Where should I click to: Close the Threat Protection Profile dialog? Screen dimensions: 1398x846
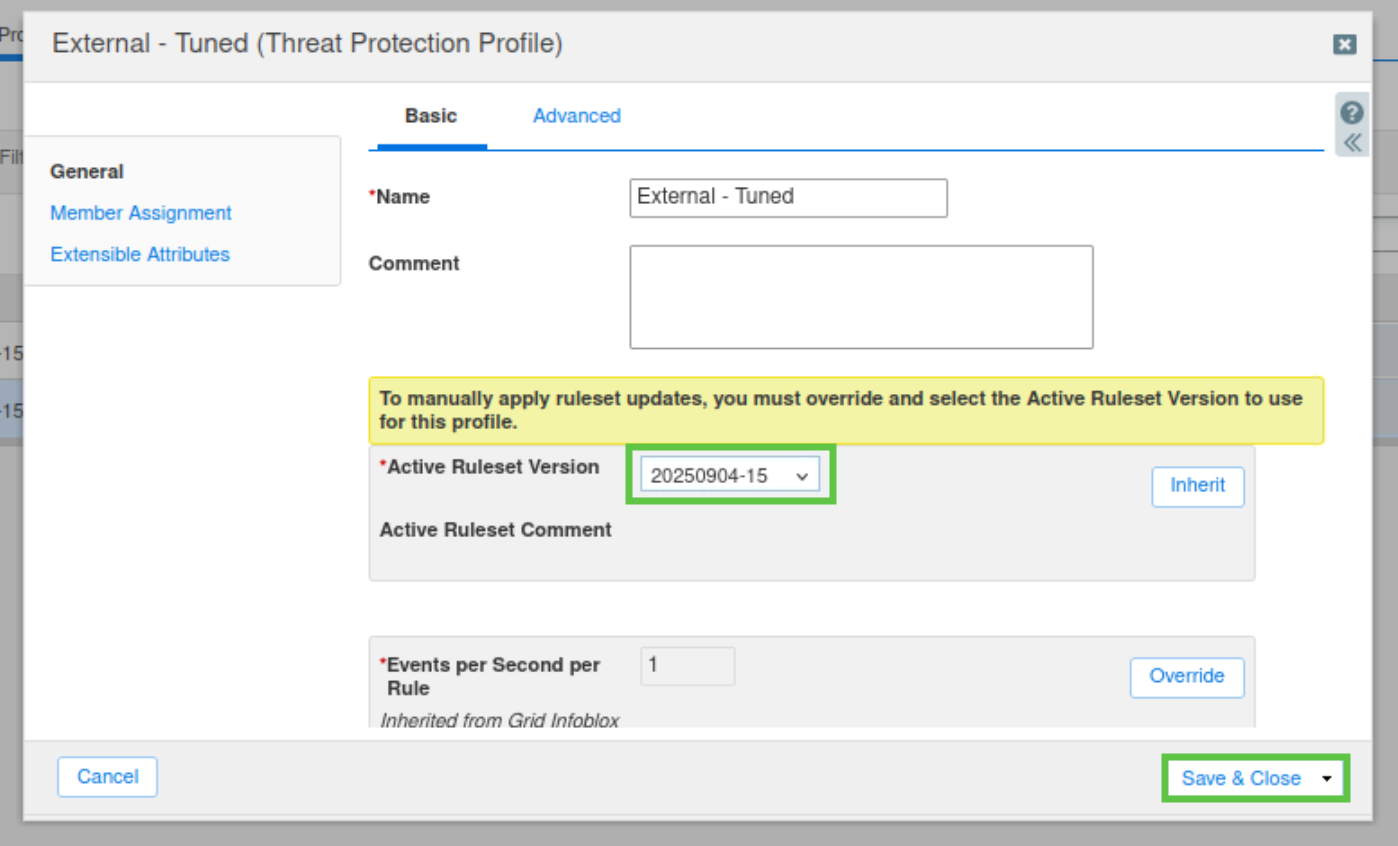[x=1344, y=44]
